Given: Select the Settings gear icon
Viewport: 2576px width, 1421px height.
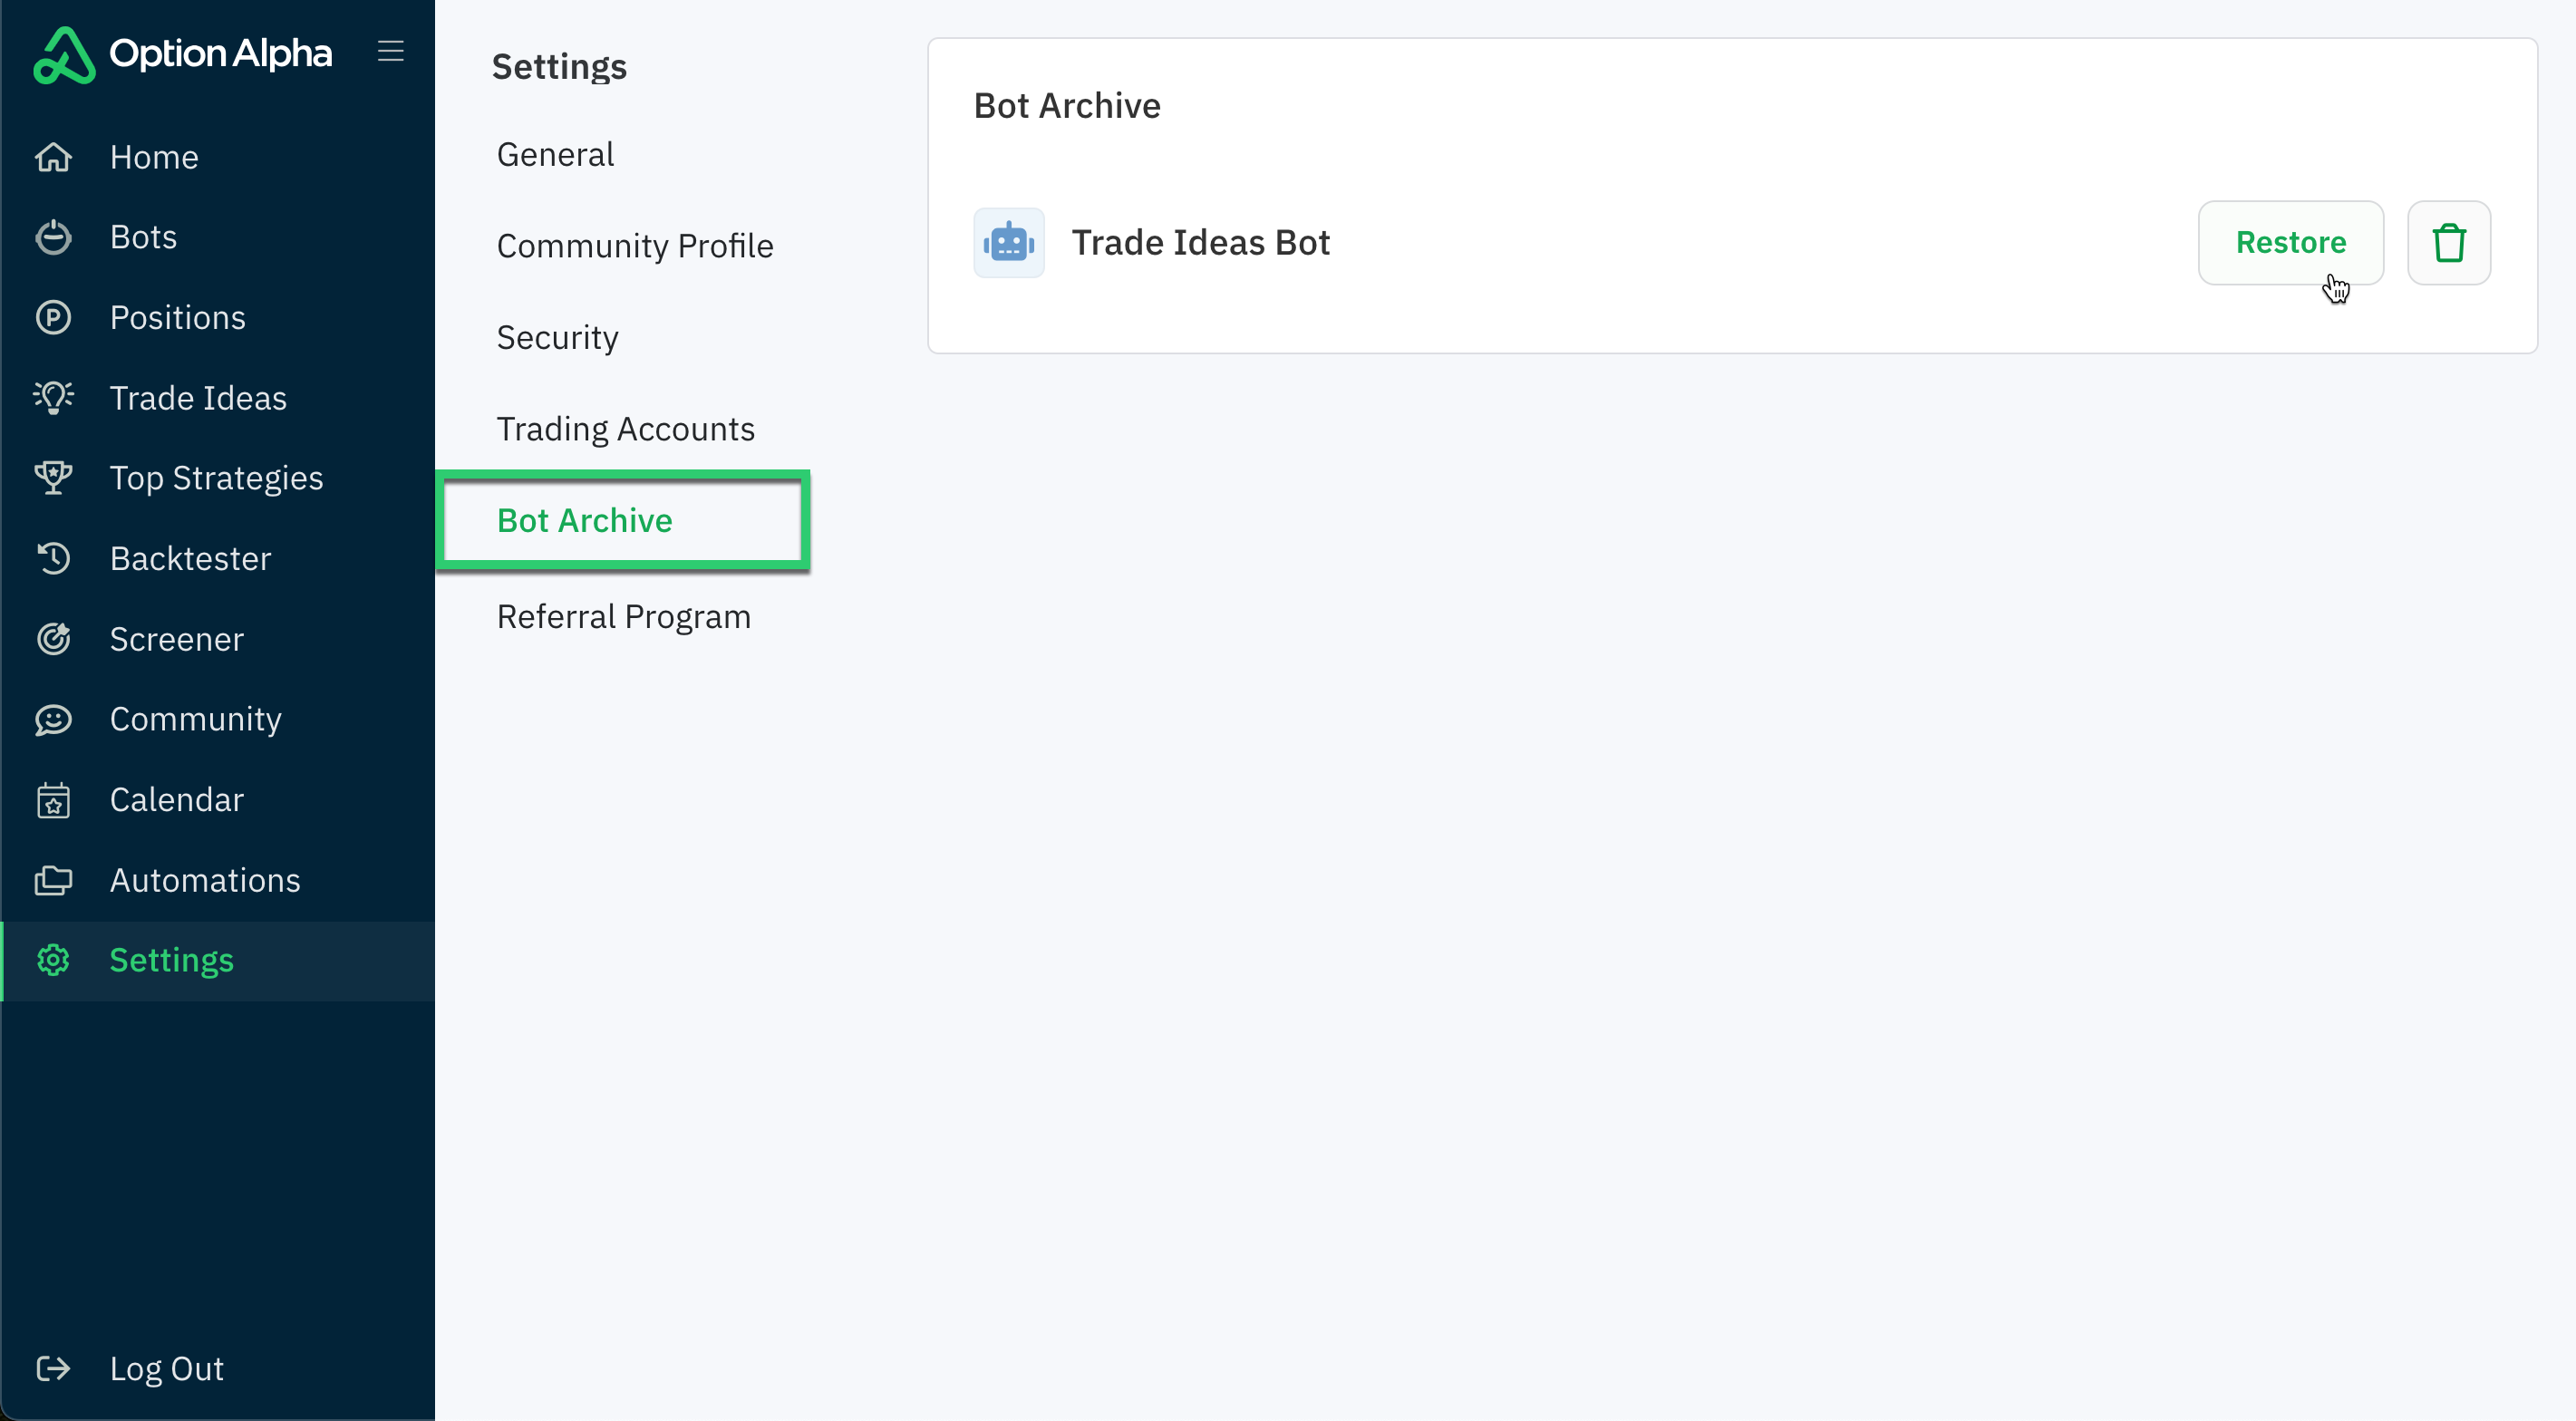Looking at the screenshot, I should tap(54, 960).
